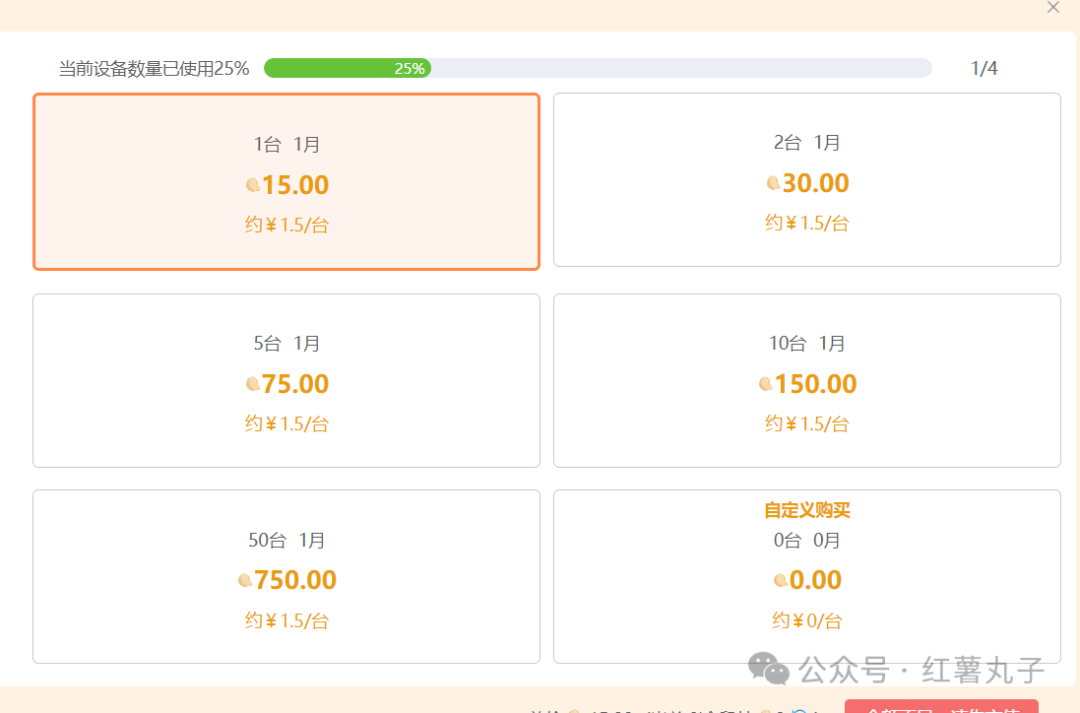The width and height of the screenshot is (1080, 713).
Task: Click the coin icon beside 75.00
Action: point(253,384)
